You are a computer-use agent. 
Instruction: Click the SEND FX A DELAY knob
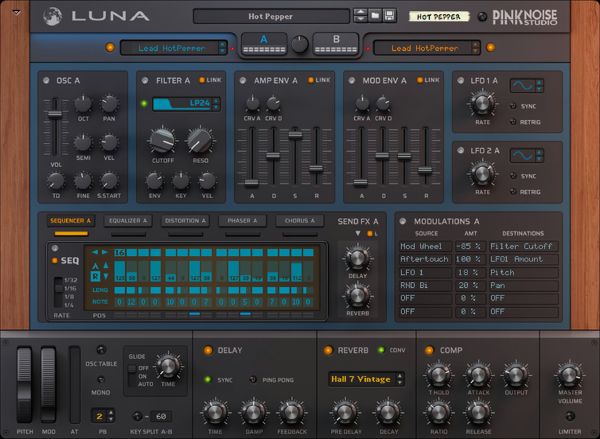point(357,259)
